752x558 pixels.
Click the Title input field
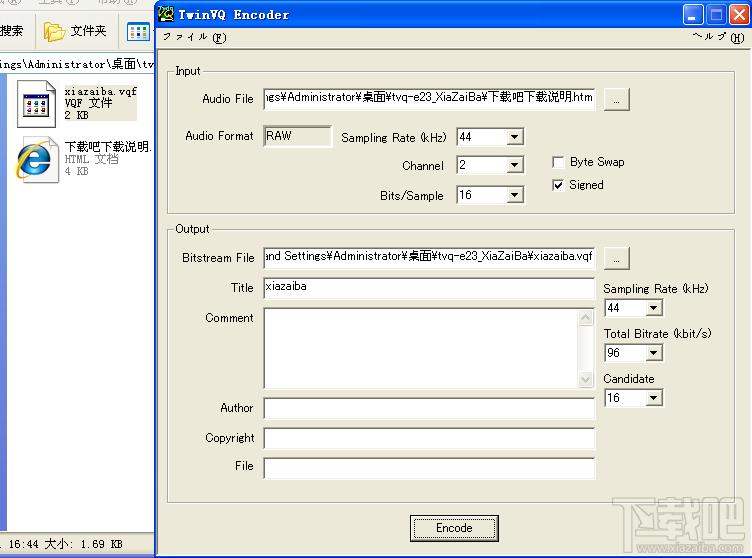pyautogui.click(x=429, y=288)
